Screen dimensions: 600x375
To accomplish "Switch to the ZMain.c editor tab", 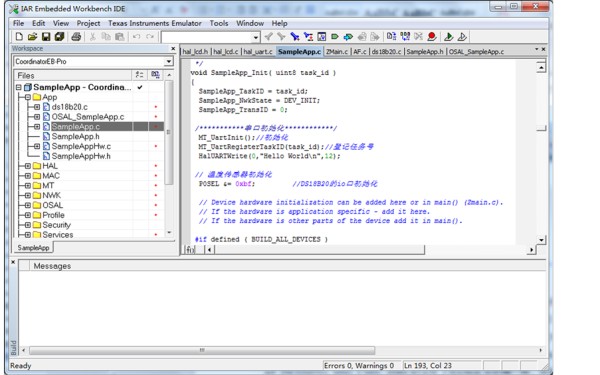I will pos(337,52).
